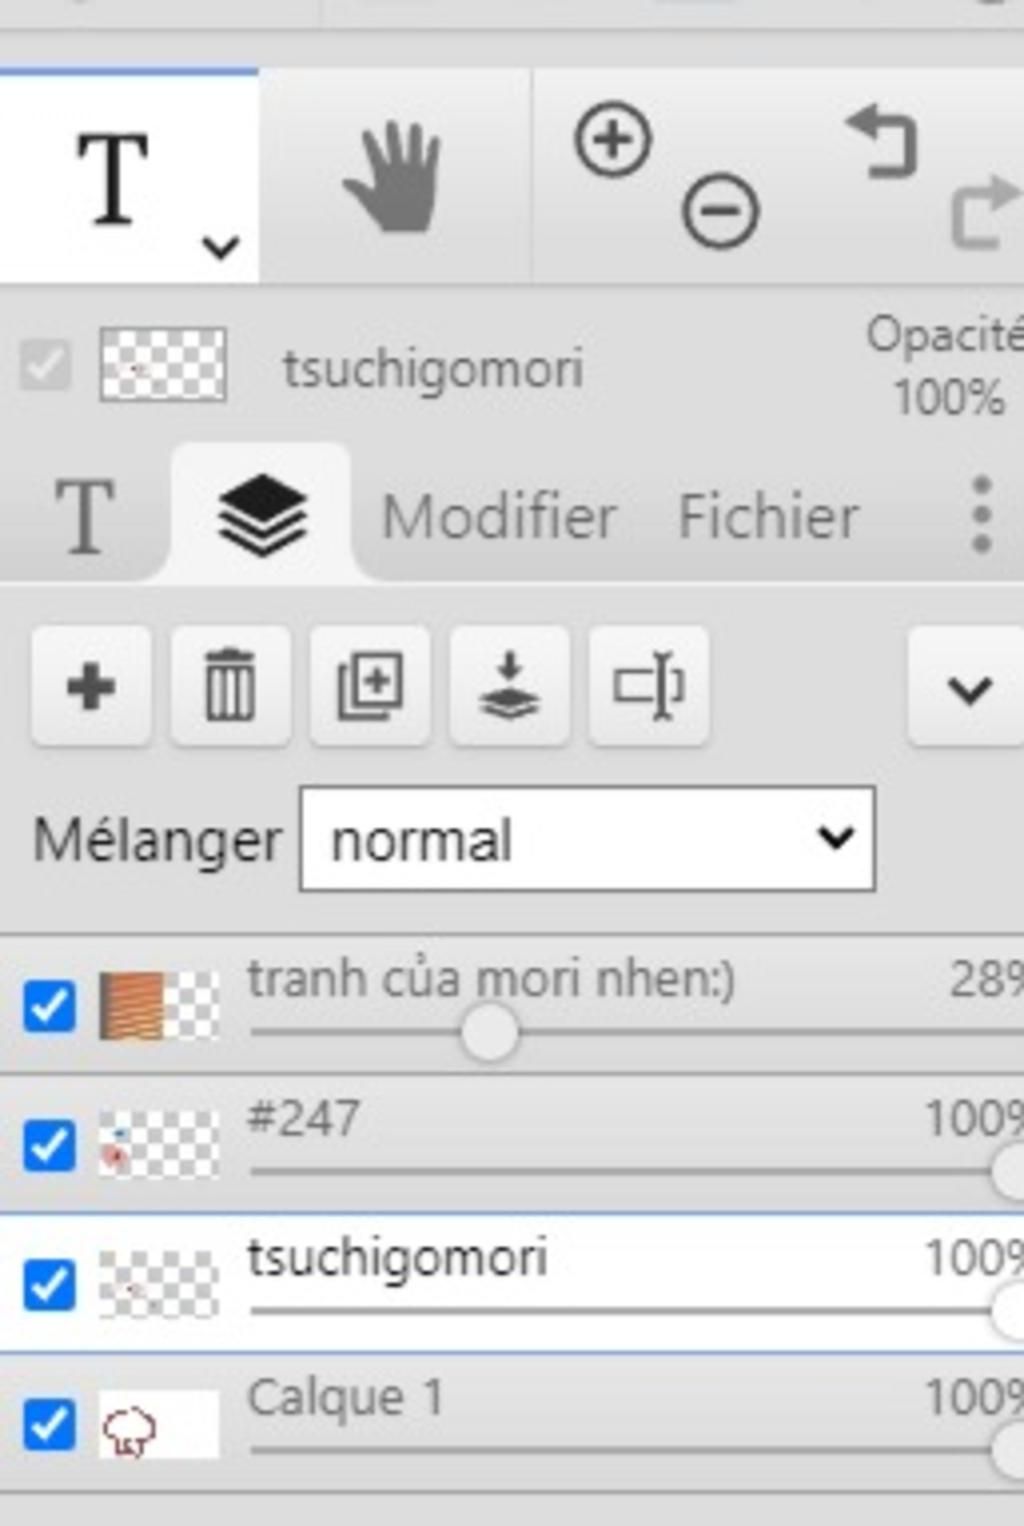Switch to the Layers tab
This screenshot has height=1526, width=1024.
[262, 515]
